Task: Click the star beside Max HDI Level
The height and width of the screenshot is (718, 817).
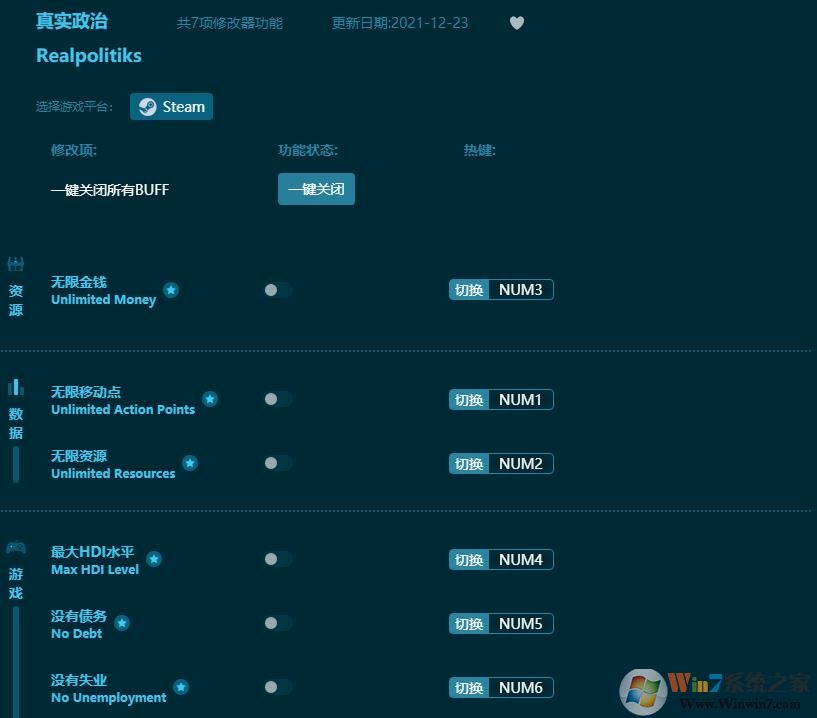Action: point(154,558)
